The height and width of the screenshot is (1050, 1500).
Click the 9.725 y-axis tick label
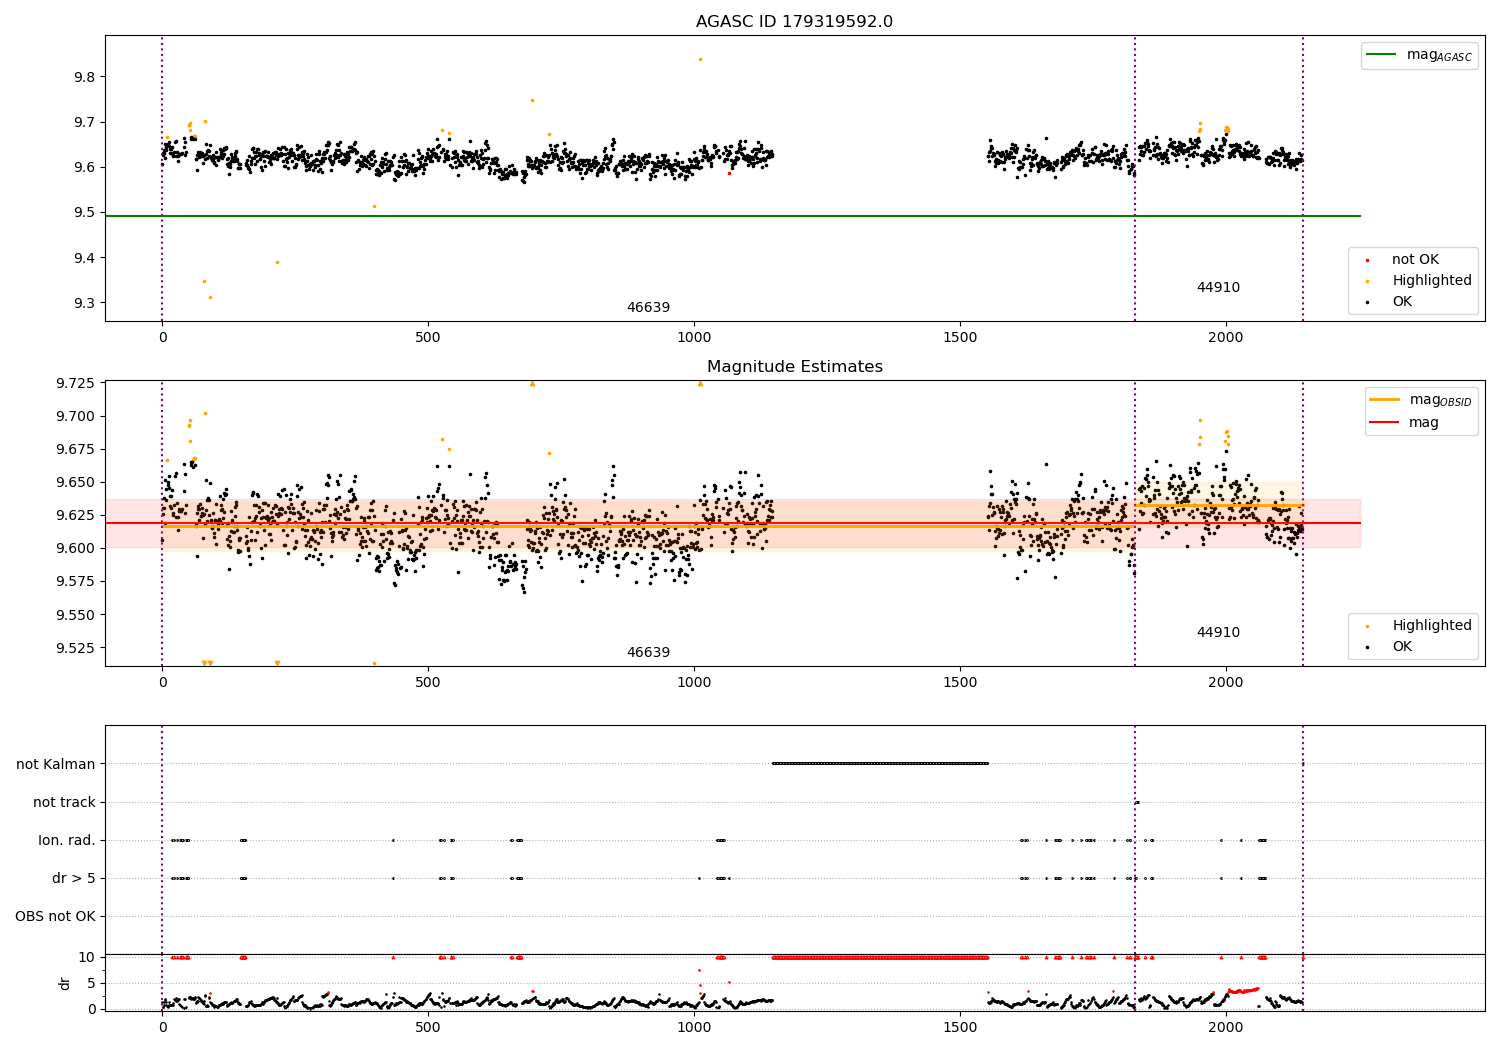(74, 384)
